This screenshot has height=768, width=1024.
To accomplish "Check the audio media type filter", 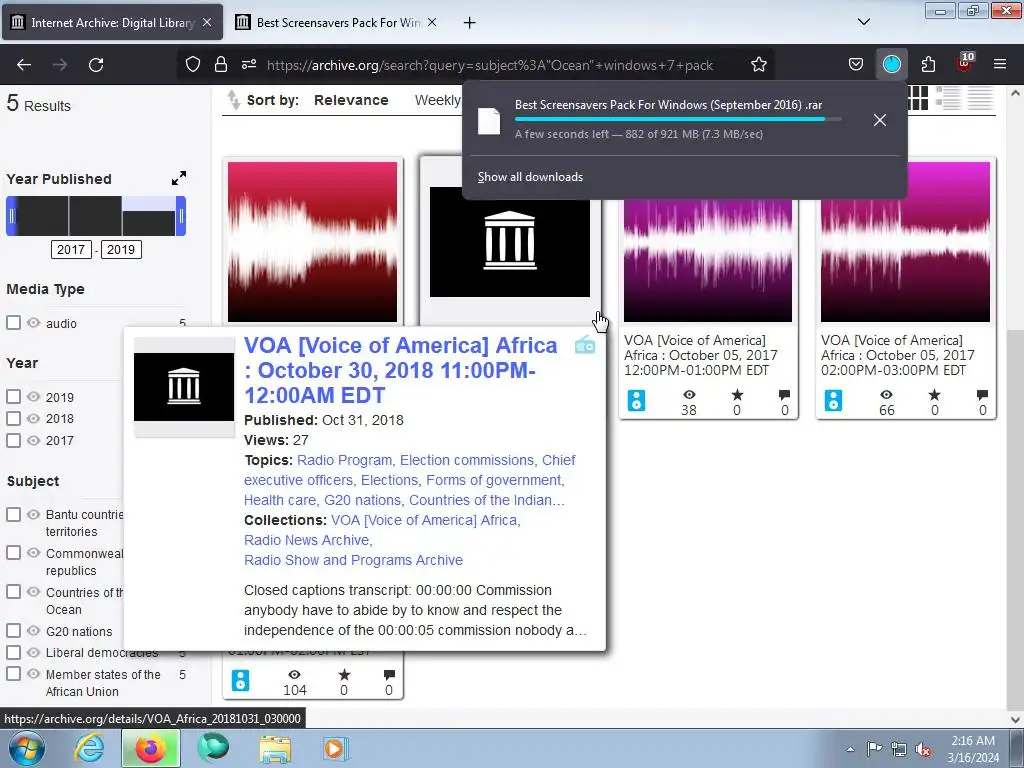I will point(13,323).
